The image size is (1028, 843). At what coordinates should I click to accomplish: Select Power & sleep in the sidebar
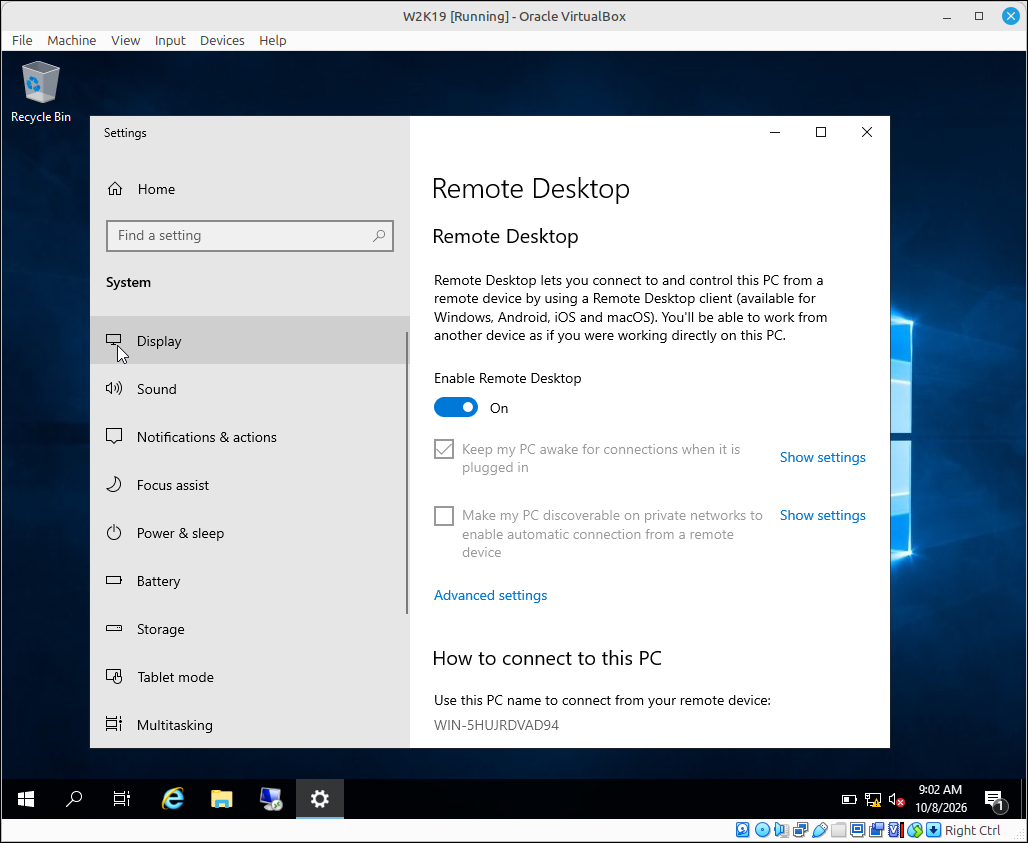click(248, 533)
